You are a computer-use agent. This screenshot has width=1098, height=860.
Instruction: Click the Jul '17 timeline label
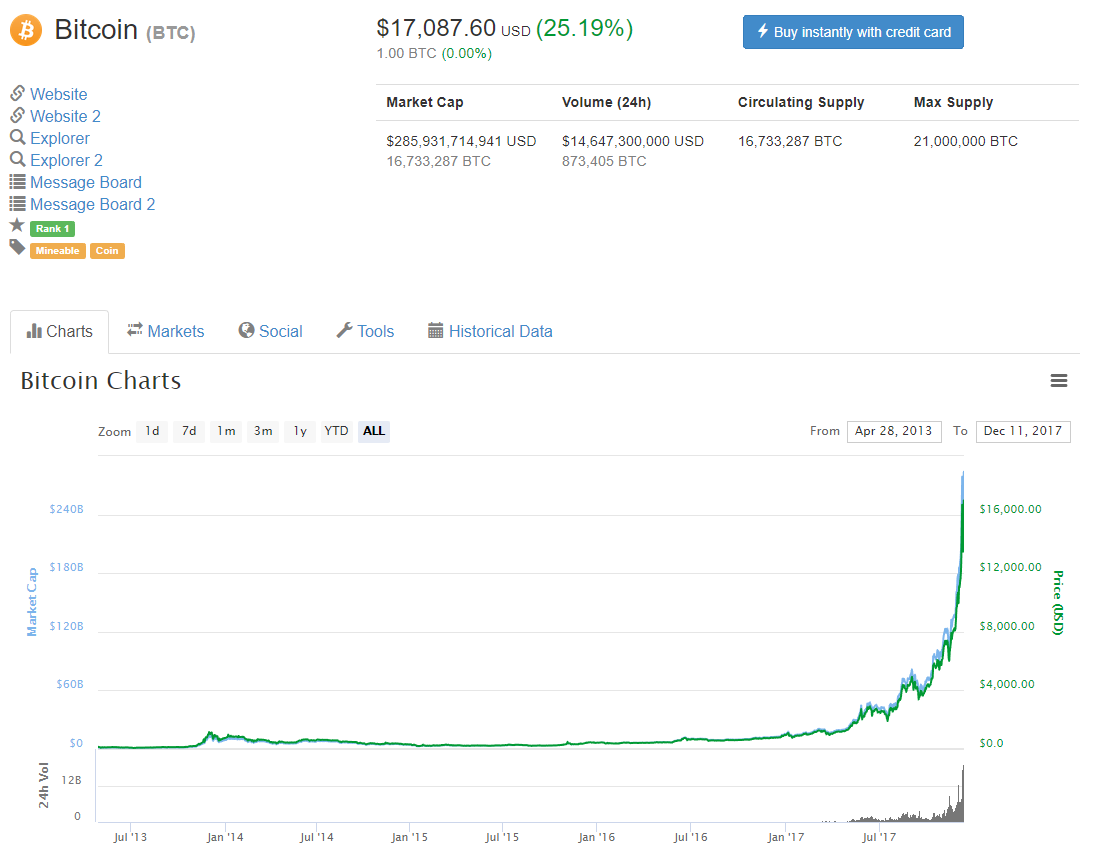click(x=878, y=837)
